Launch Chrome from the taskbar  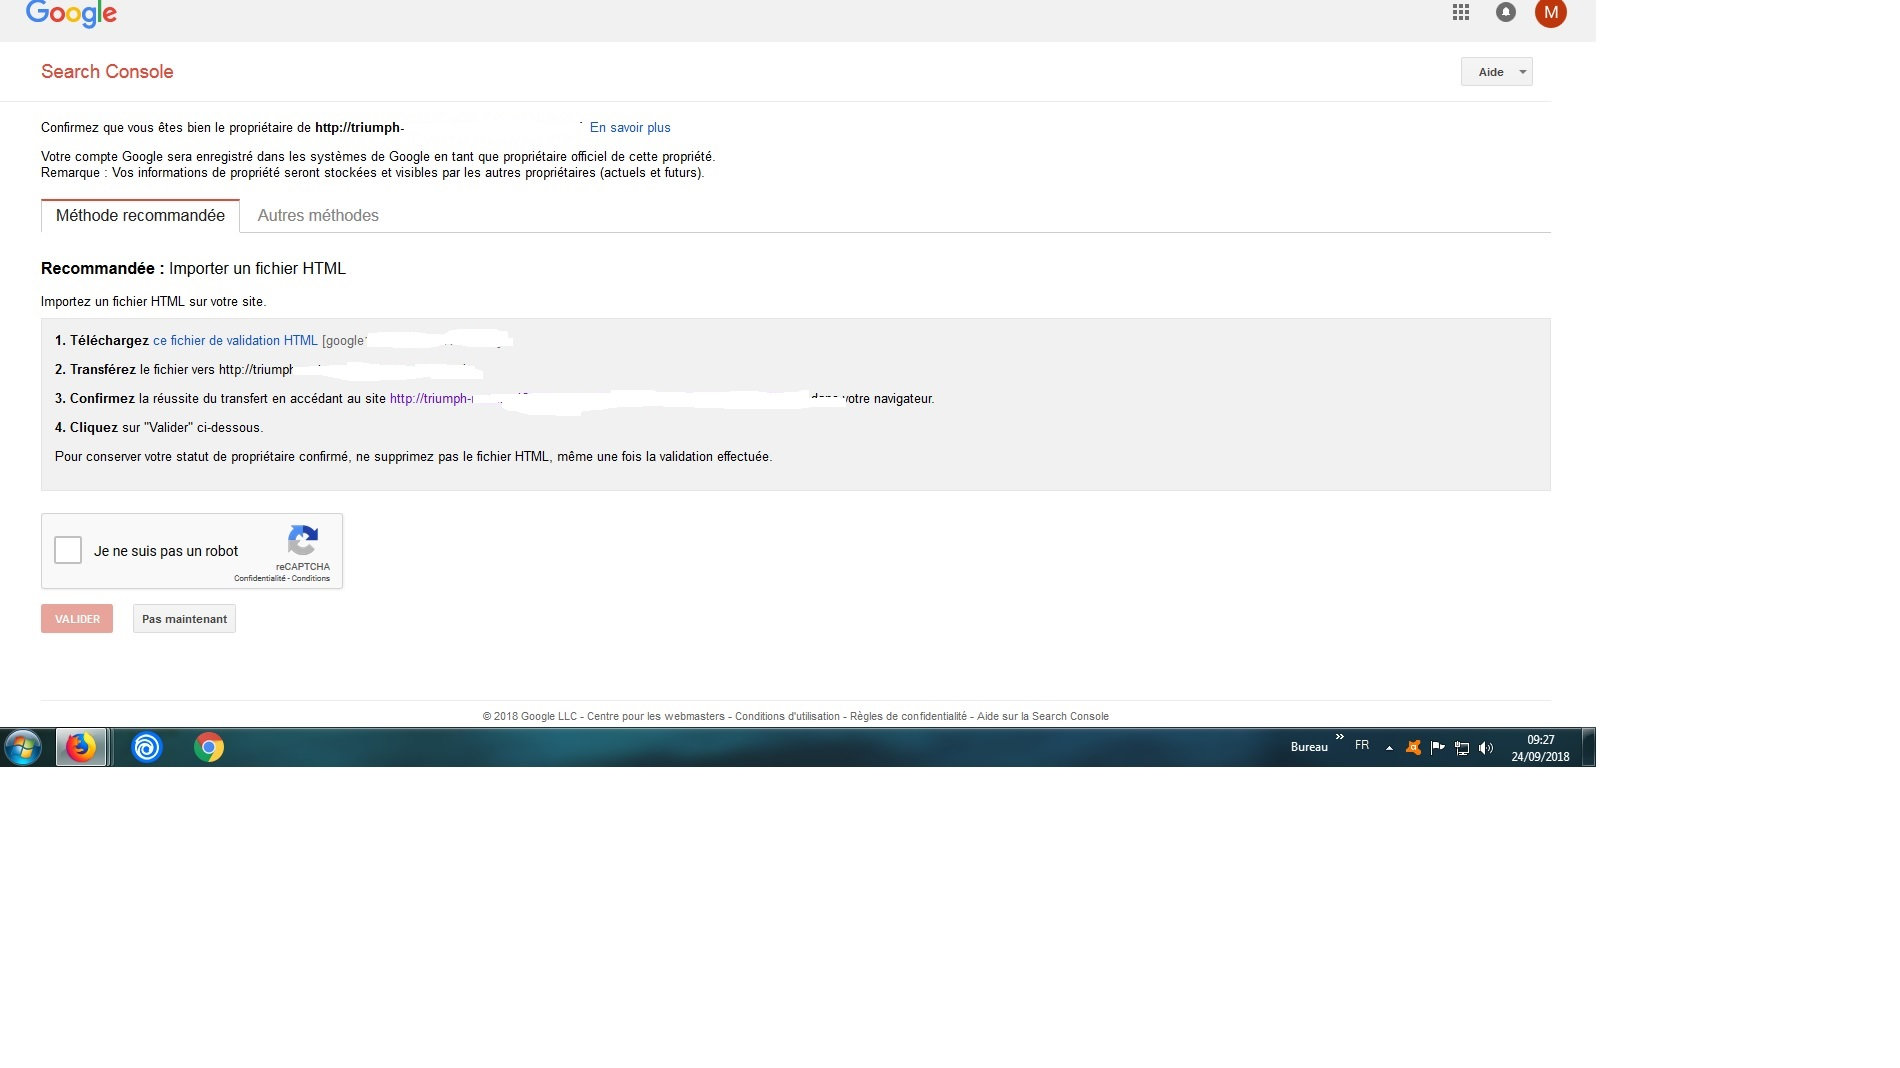209,747
